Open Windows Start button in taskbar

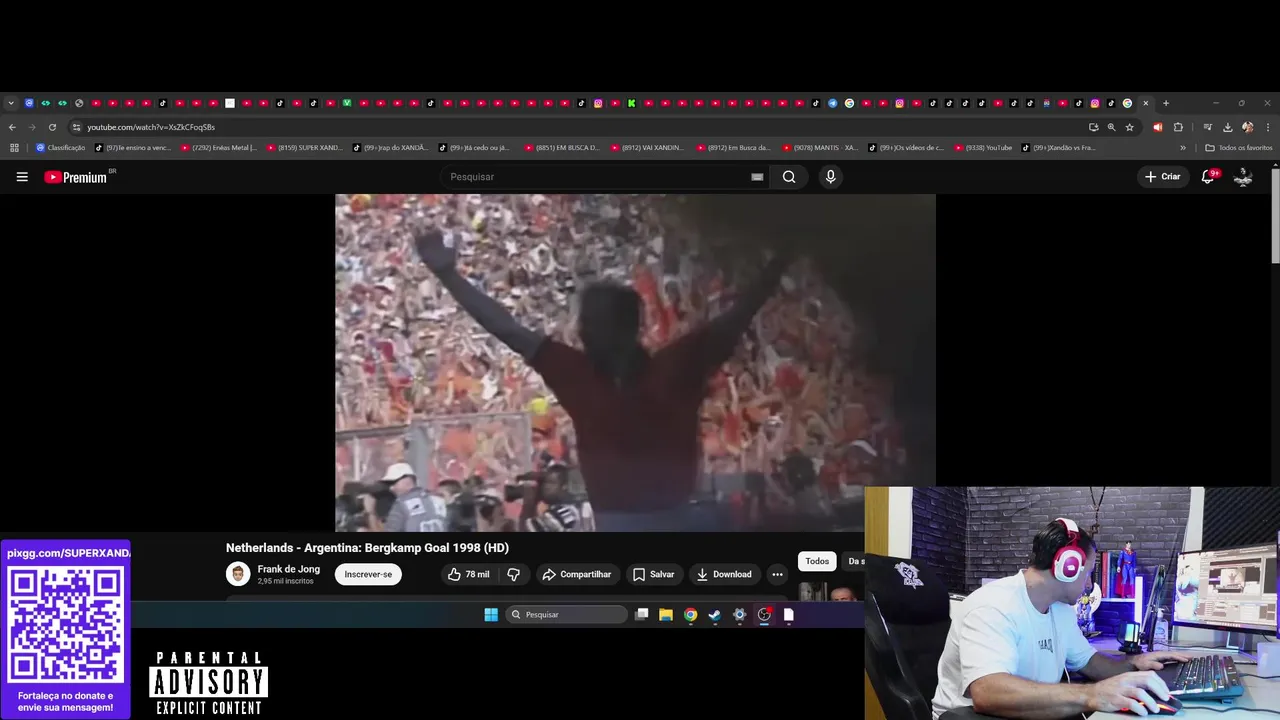[x=491, y=615]
